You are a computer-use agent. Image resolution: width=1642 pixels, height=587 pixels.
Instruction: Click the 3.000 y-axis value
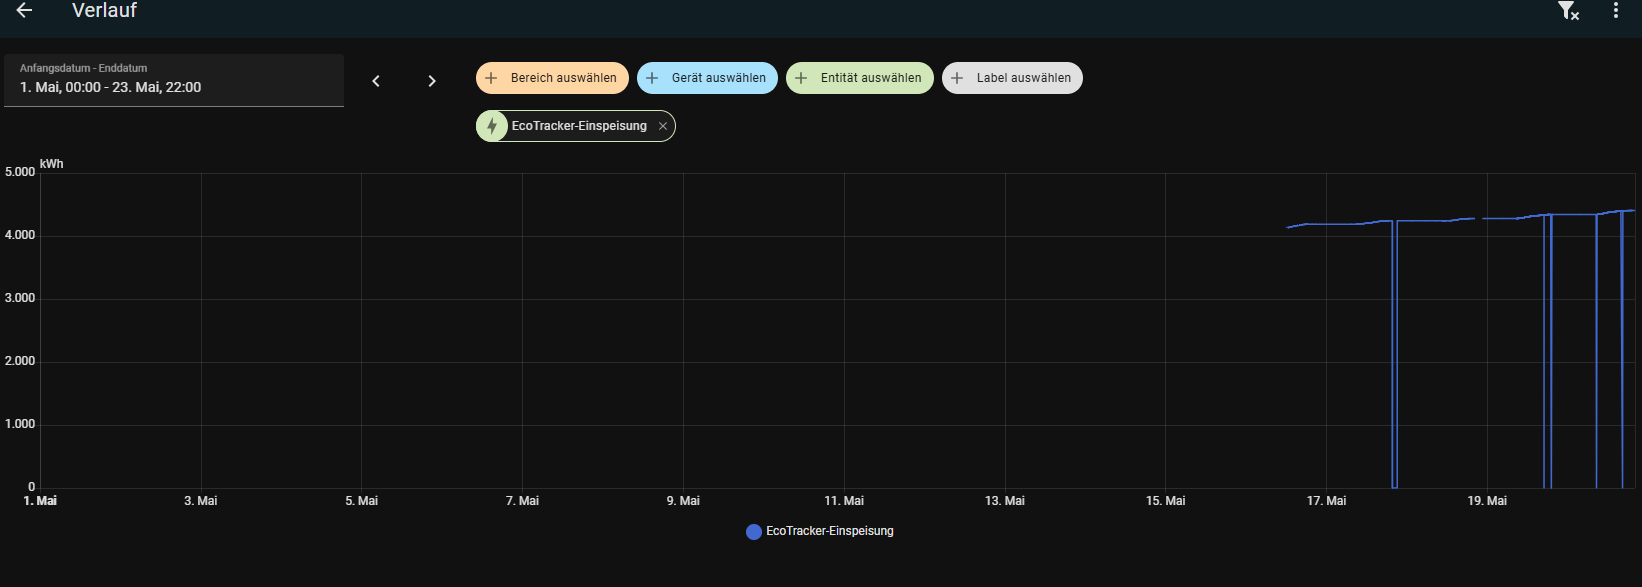[x=20, y=298]
